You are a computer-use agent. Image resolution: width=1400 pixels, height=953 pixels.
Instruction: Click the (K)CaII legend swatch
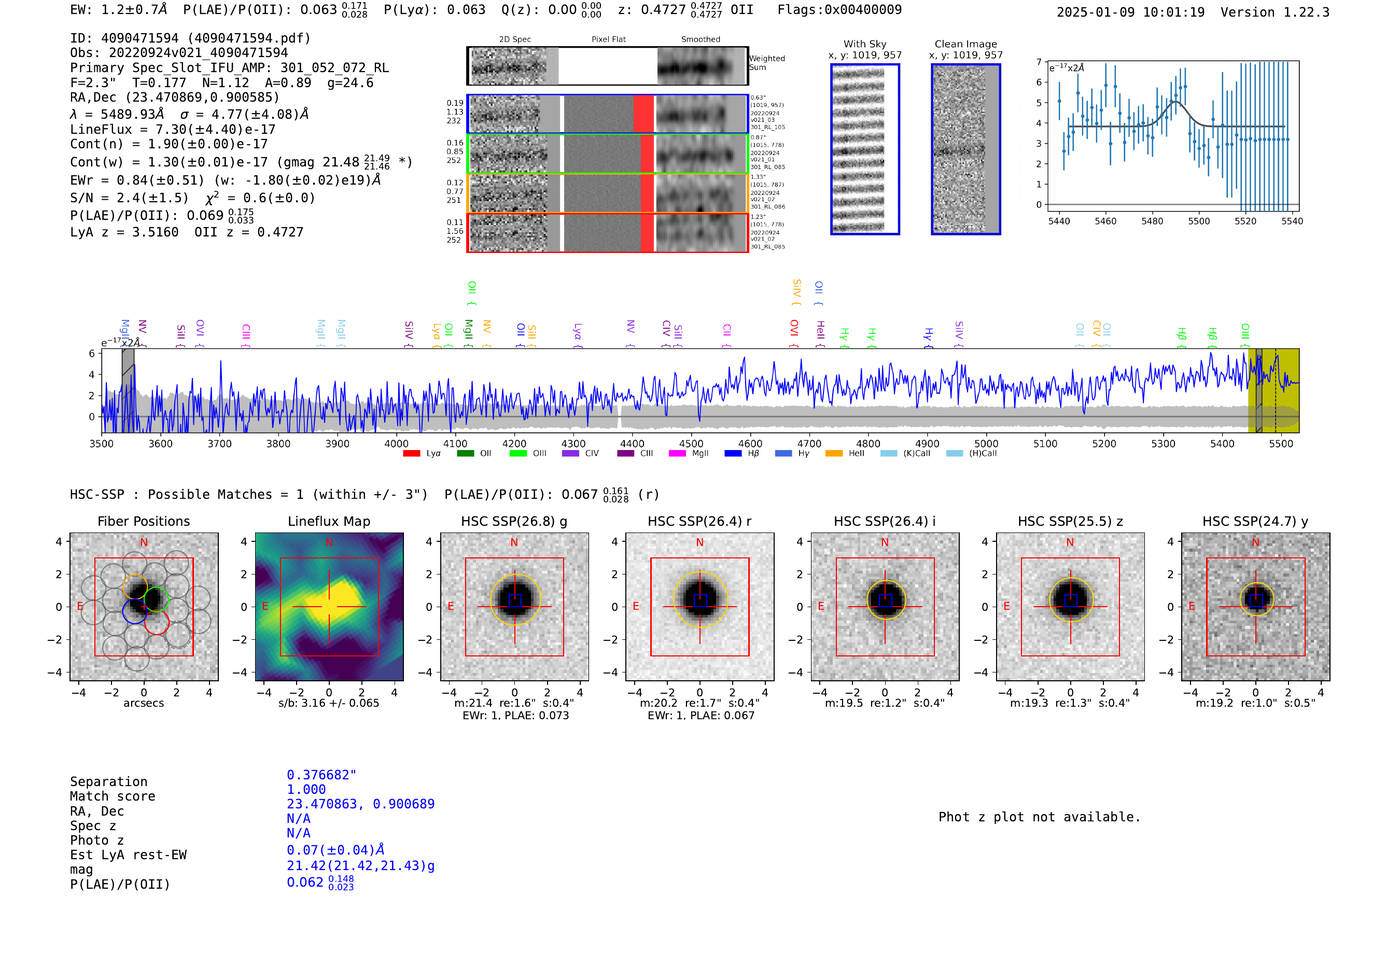click(x=889, y=454)
